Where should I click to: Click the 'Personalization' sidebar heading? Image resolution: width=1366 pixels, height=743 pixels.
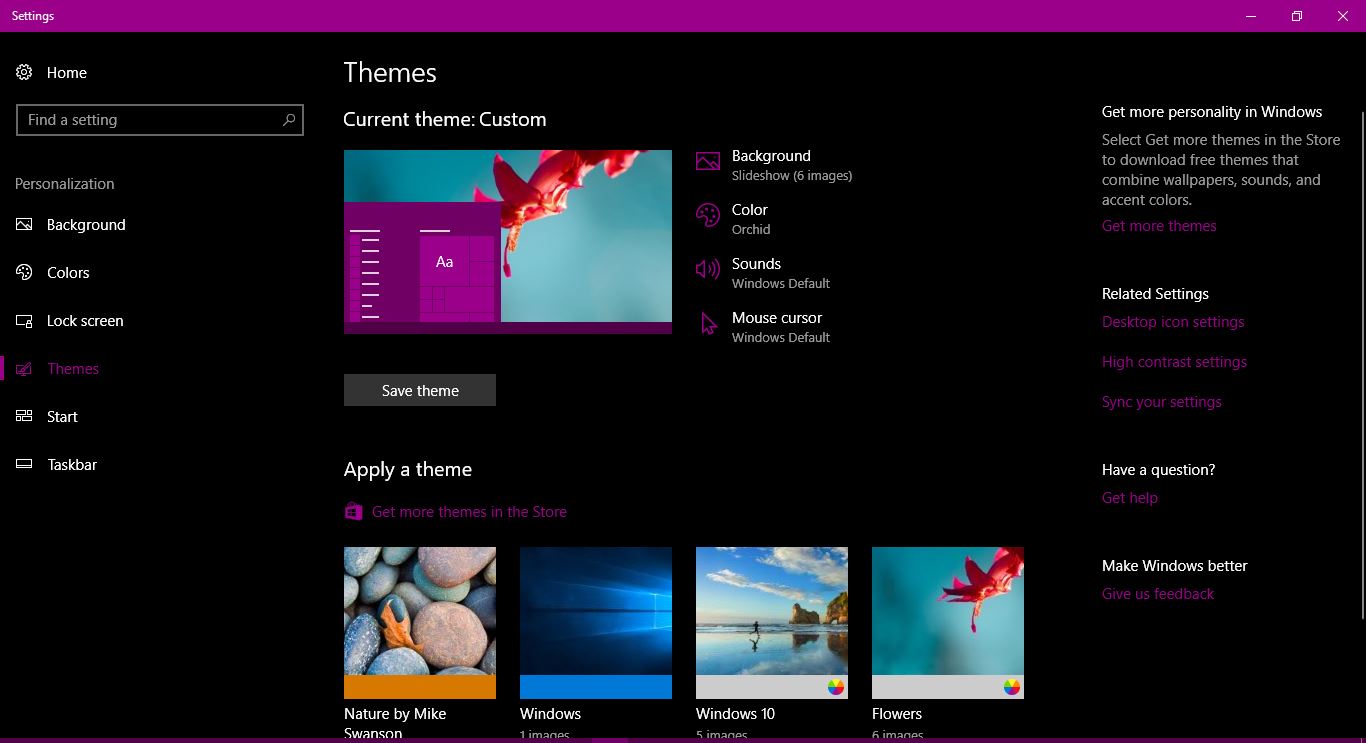coord(65,184)
